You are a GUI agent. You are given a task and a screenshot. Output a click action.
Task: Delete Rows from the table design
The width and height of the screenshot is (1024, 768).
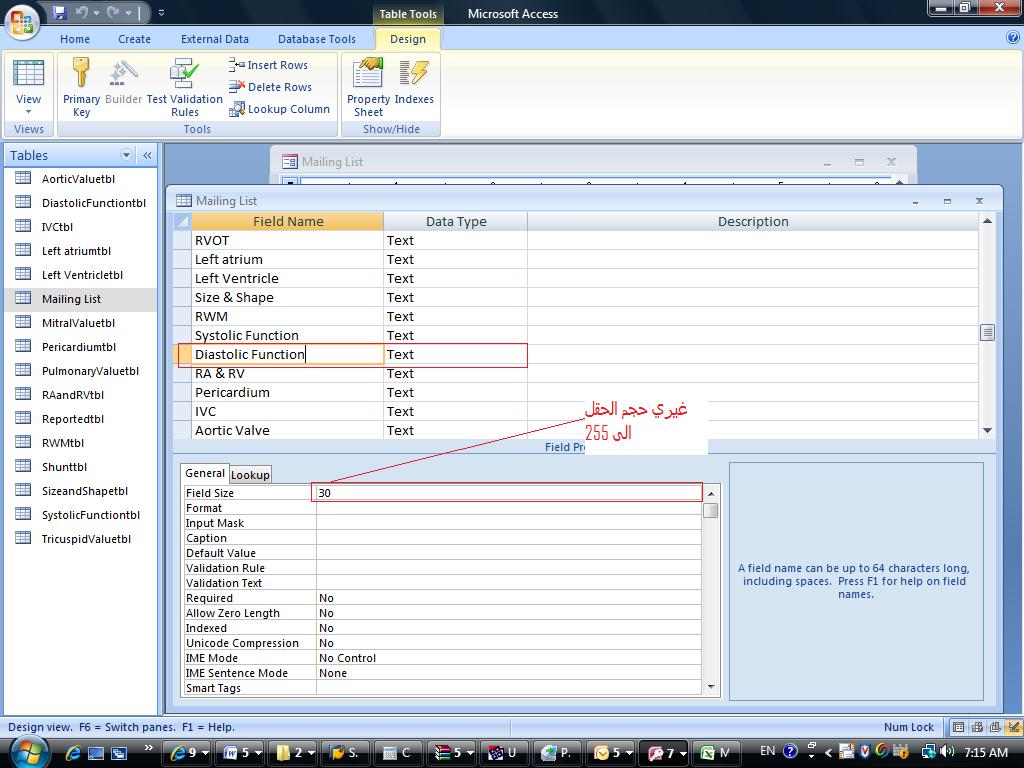point(270,87)
